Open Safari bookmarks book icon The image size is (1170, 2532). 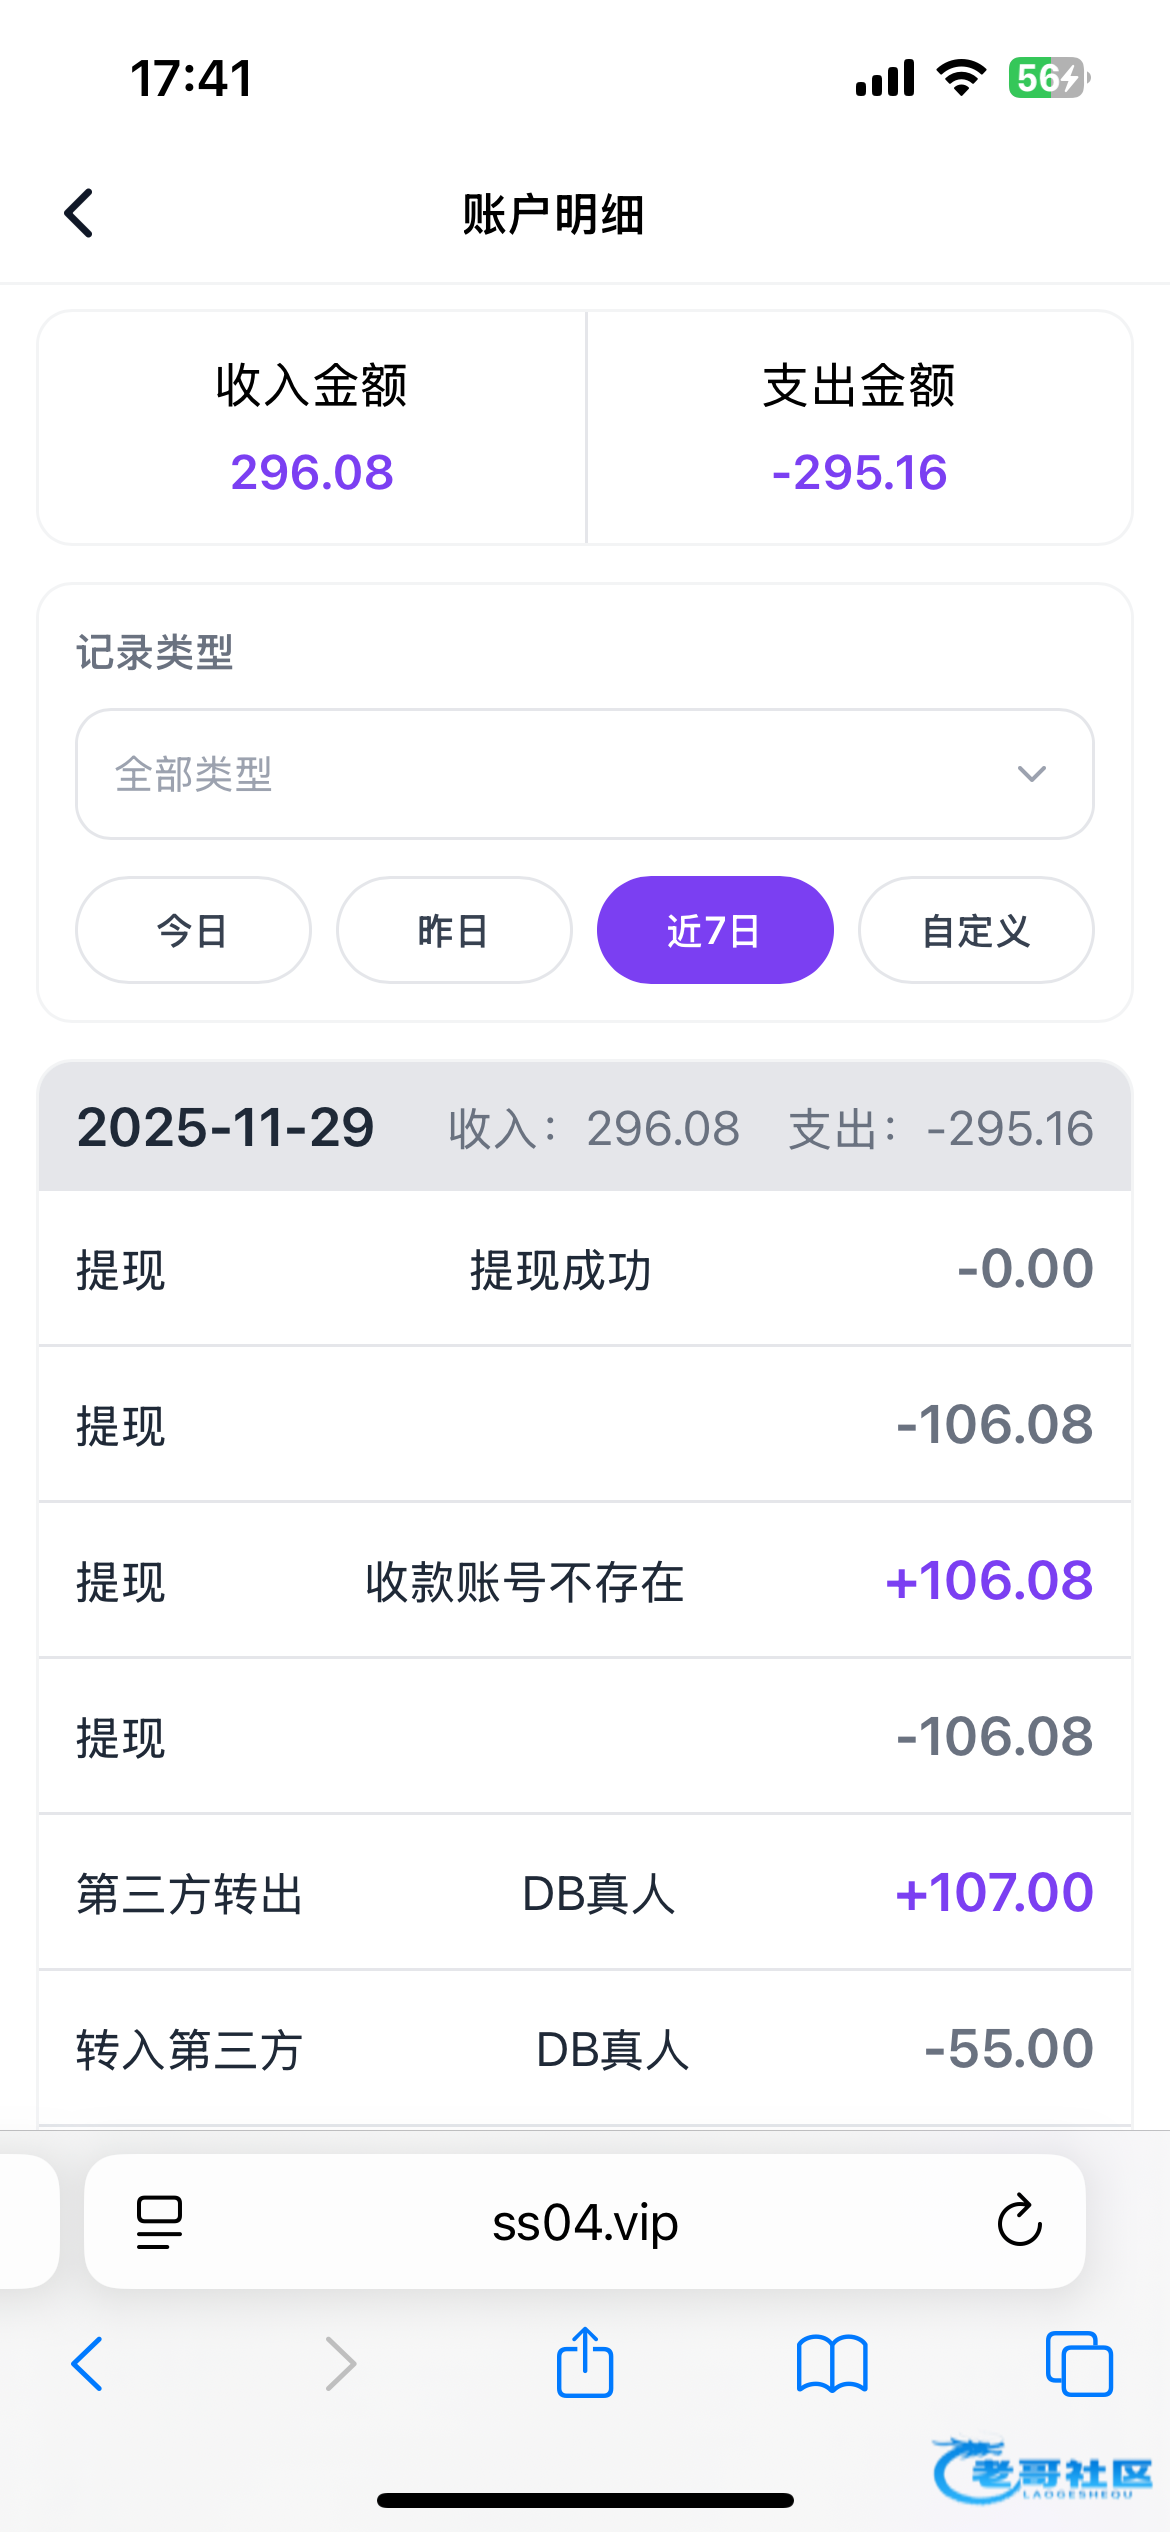(x=832, y=2364)
